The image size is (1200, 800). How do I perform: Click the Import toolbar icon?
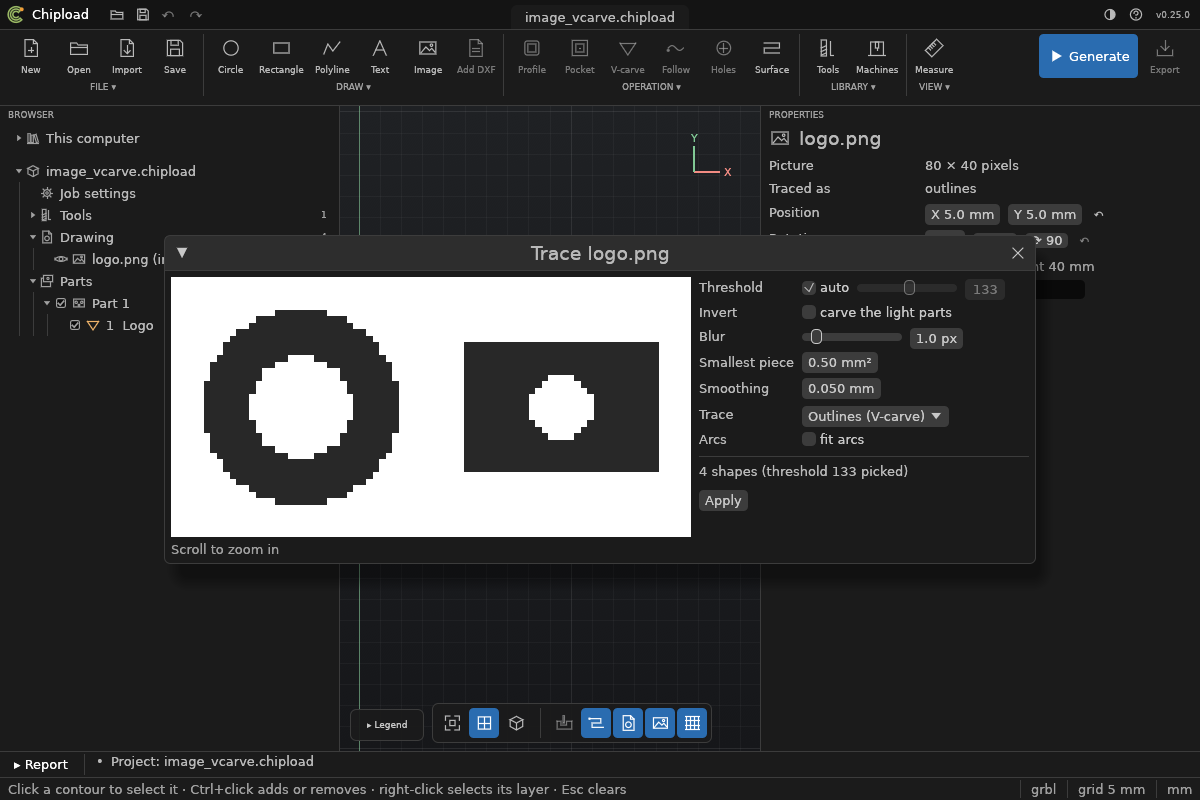[127, 56]
